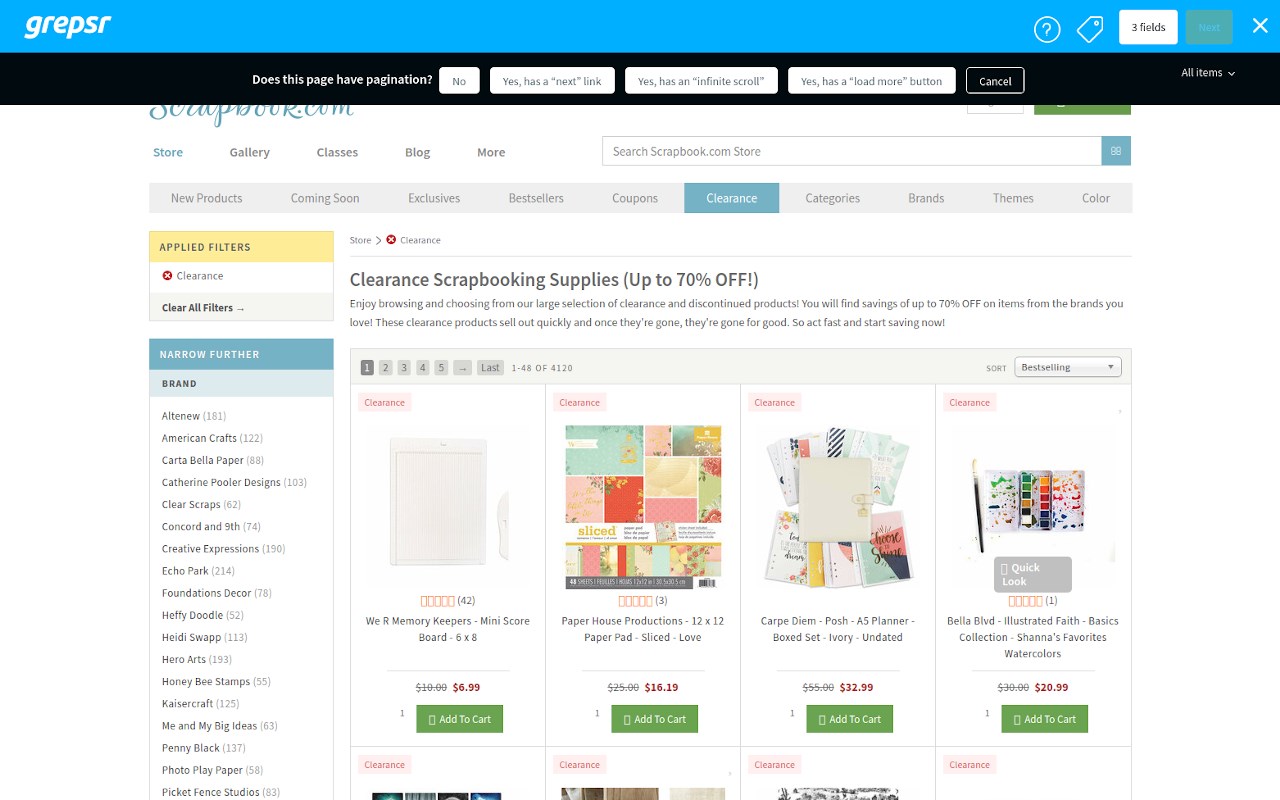Remove Clearance via breadcrumb red X

click(x=391, y=240)
